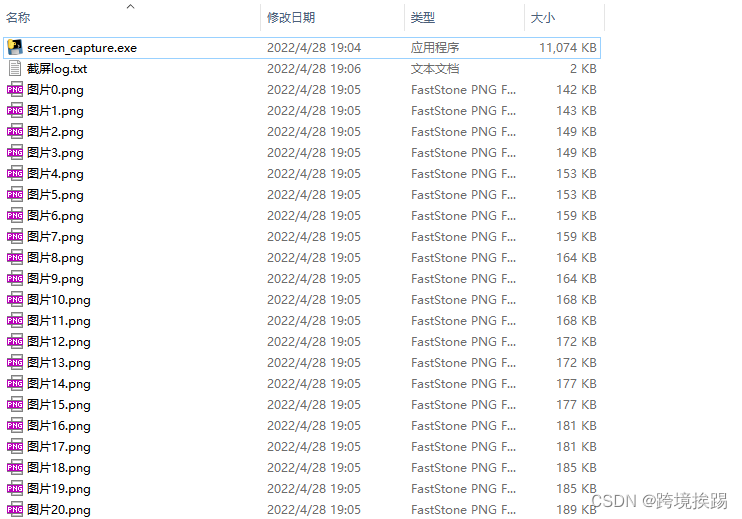Click the PNG icon of 图片6.png
The height and width of the screenshot is (519, 742).
[x=15, y=216]
